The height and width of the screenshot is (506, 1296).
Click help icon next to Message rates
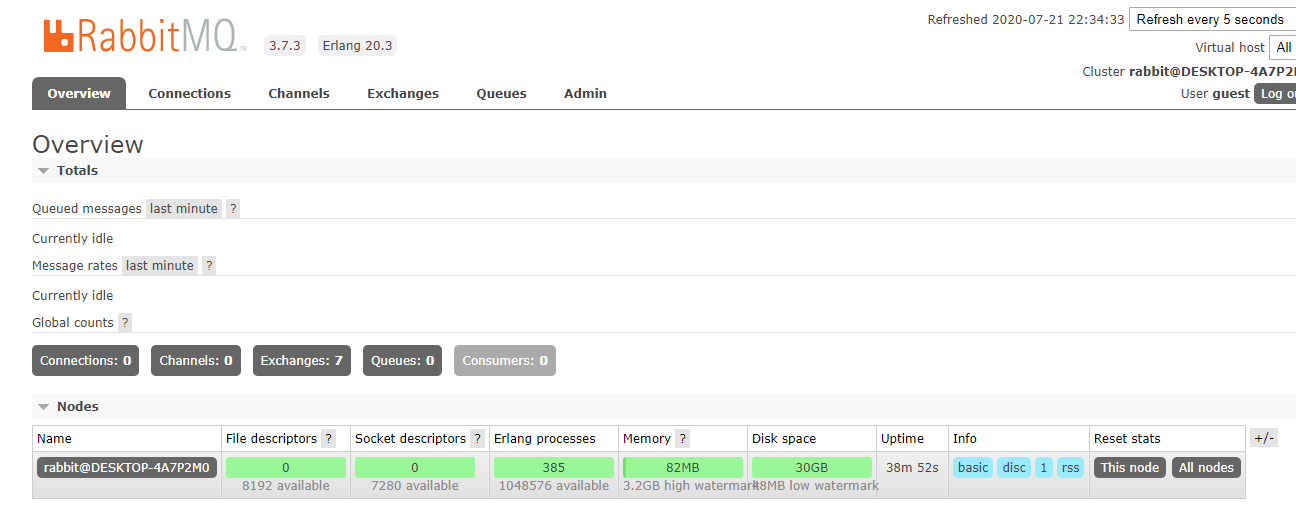209,266
